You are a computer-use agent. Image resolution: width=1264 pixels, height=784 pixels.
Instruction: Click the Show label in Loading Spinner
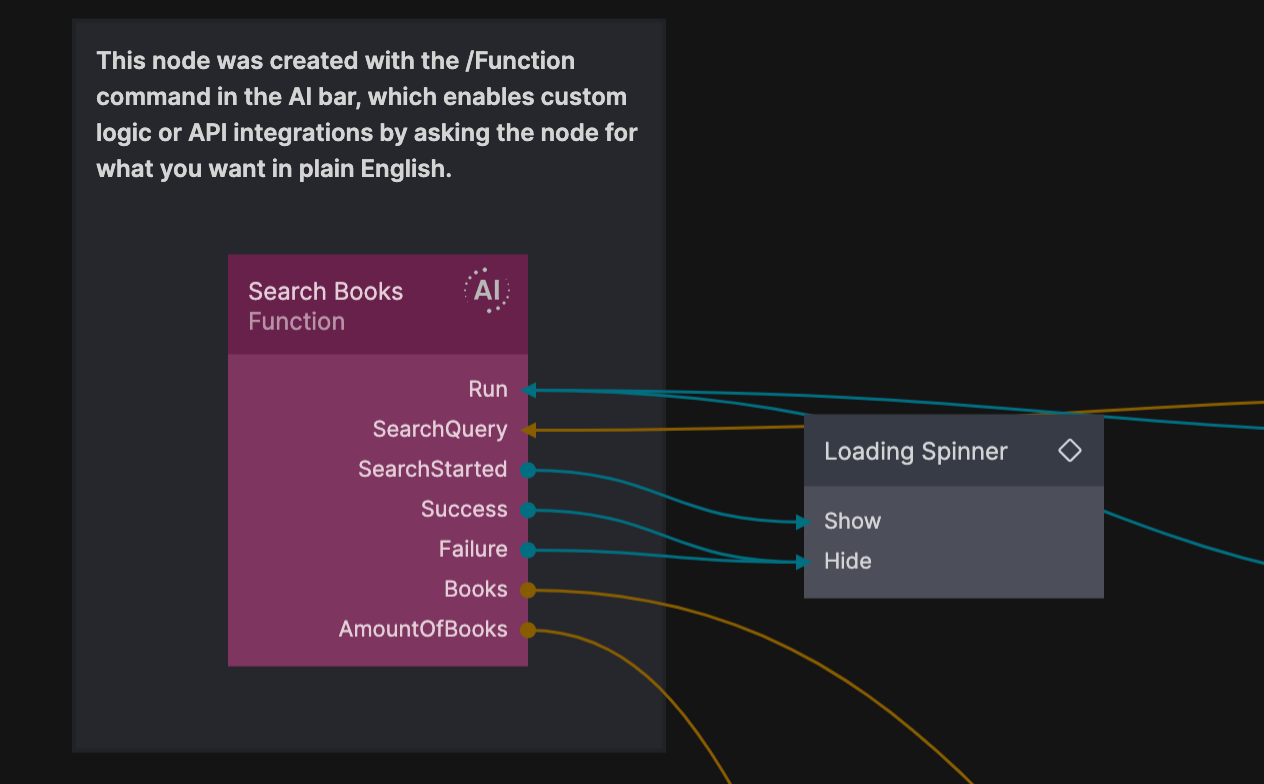click(x=852, y=521)
